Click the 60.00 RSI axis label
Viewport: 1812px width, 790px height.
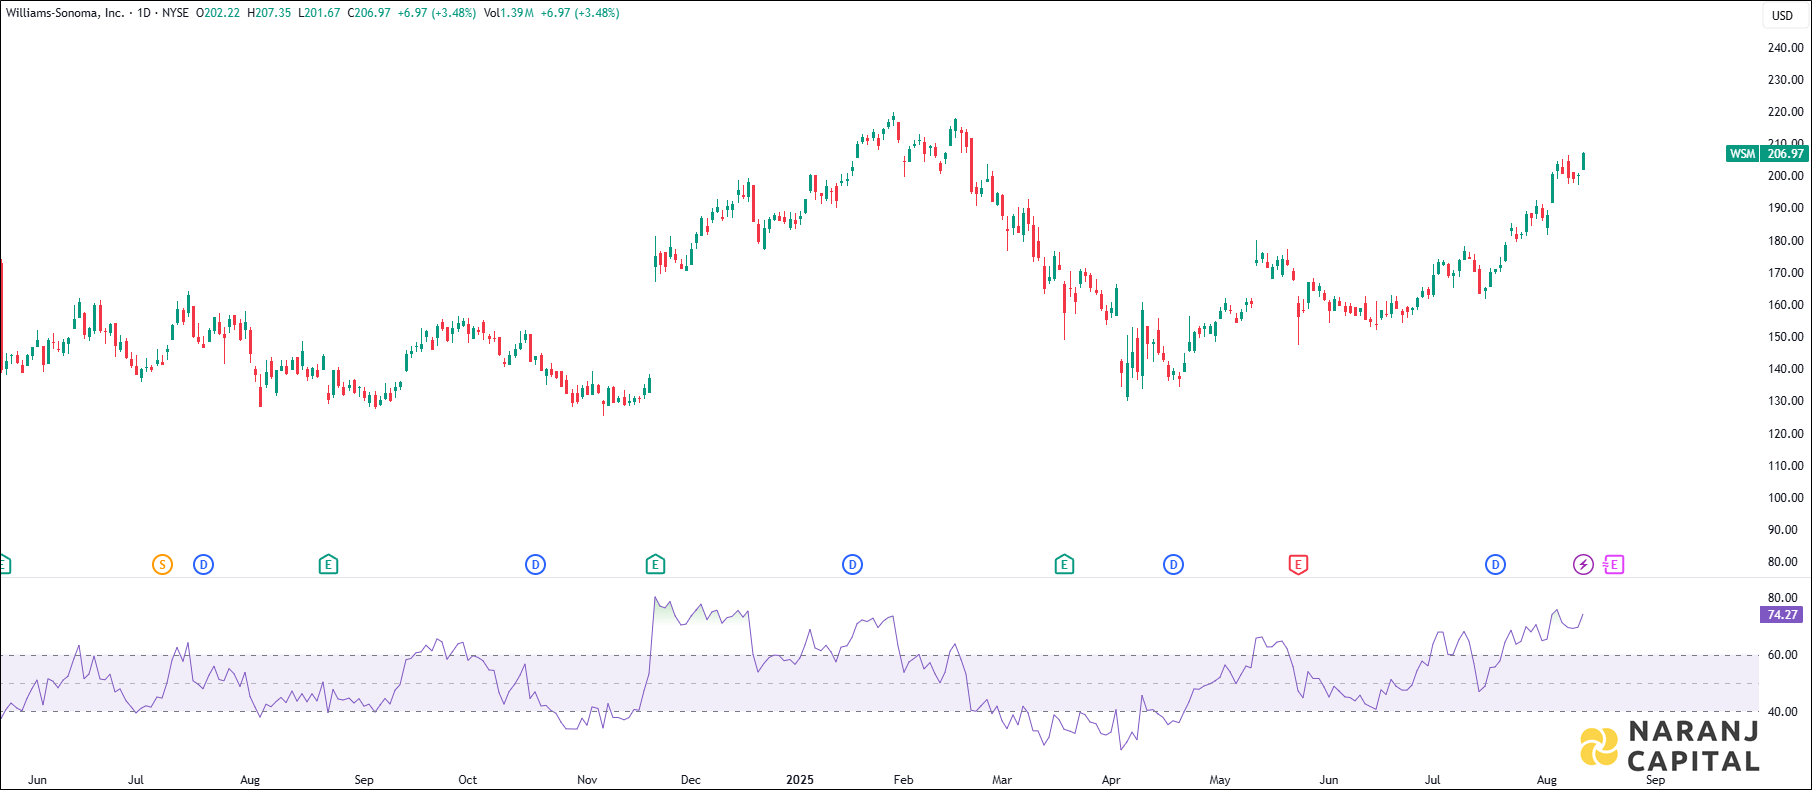point(1782,655)
